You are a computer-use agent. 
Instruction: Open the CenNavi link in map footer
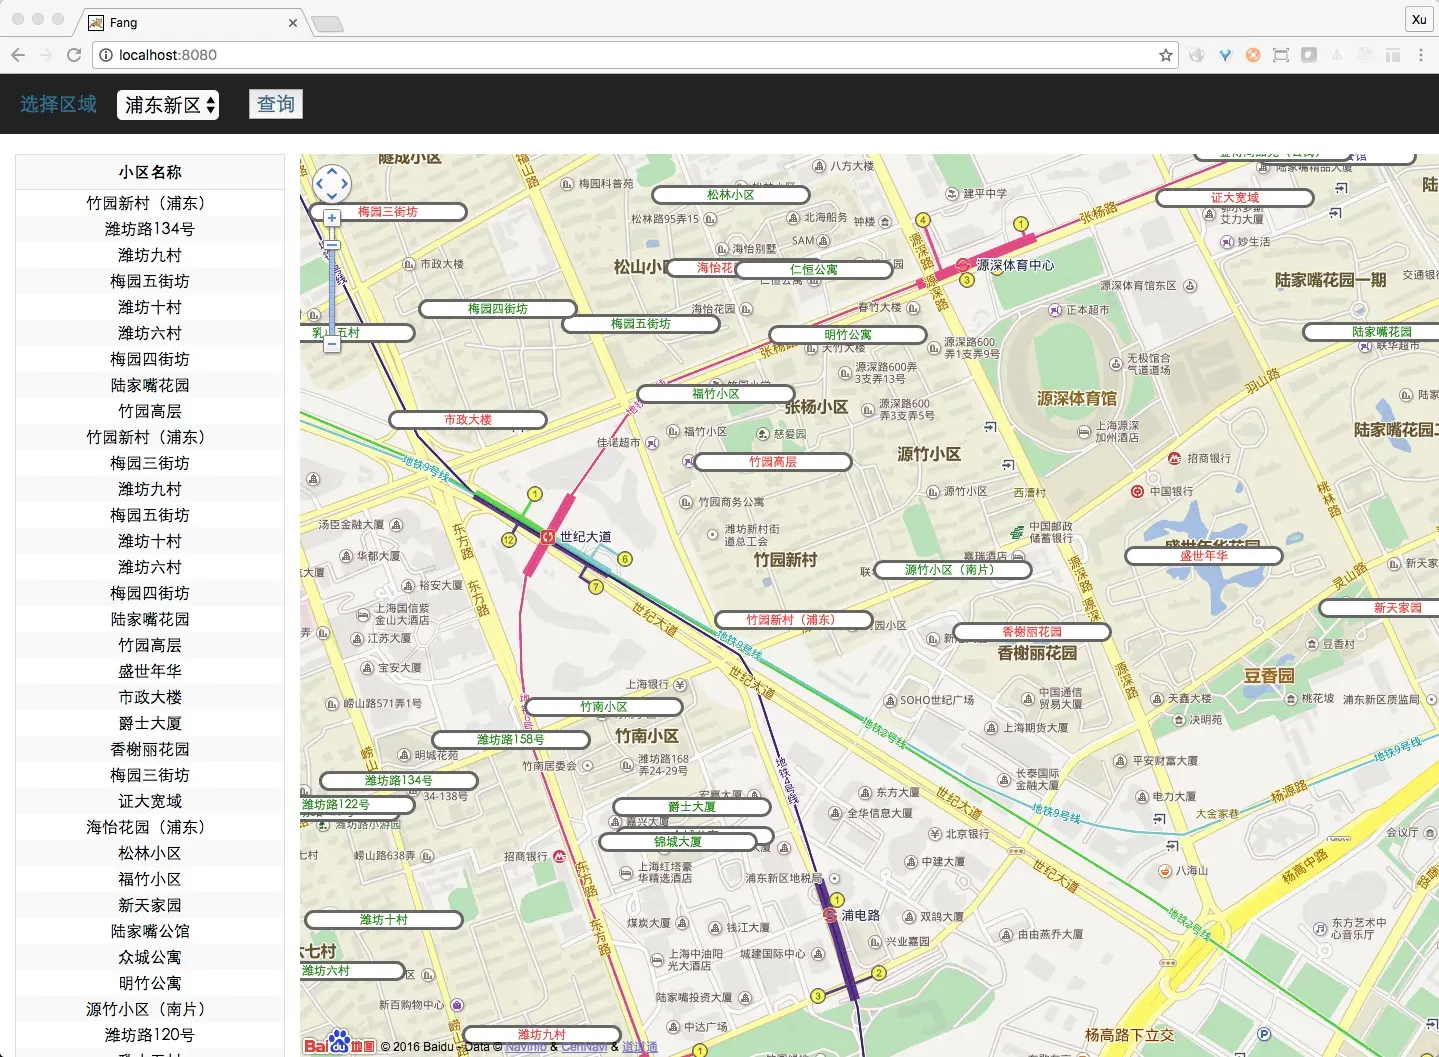pyautogui.click(x=584, y=1047)
